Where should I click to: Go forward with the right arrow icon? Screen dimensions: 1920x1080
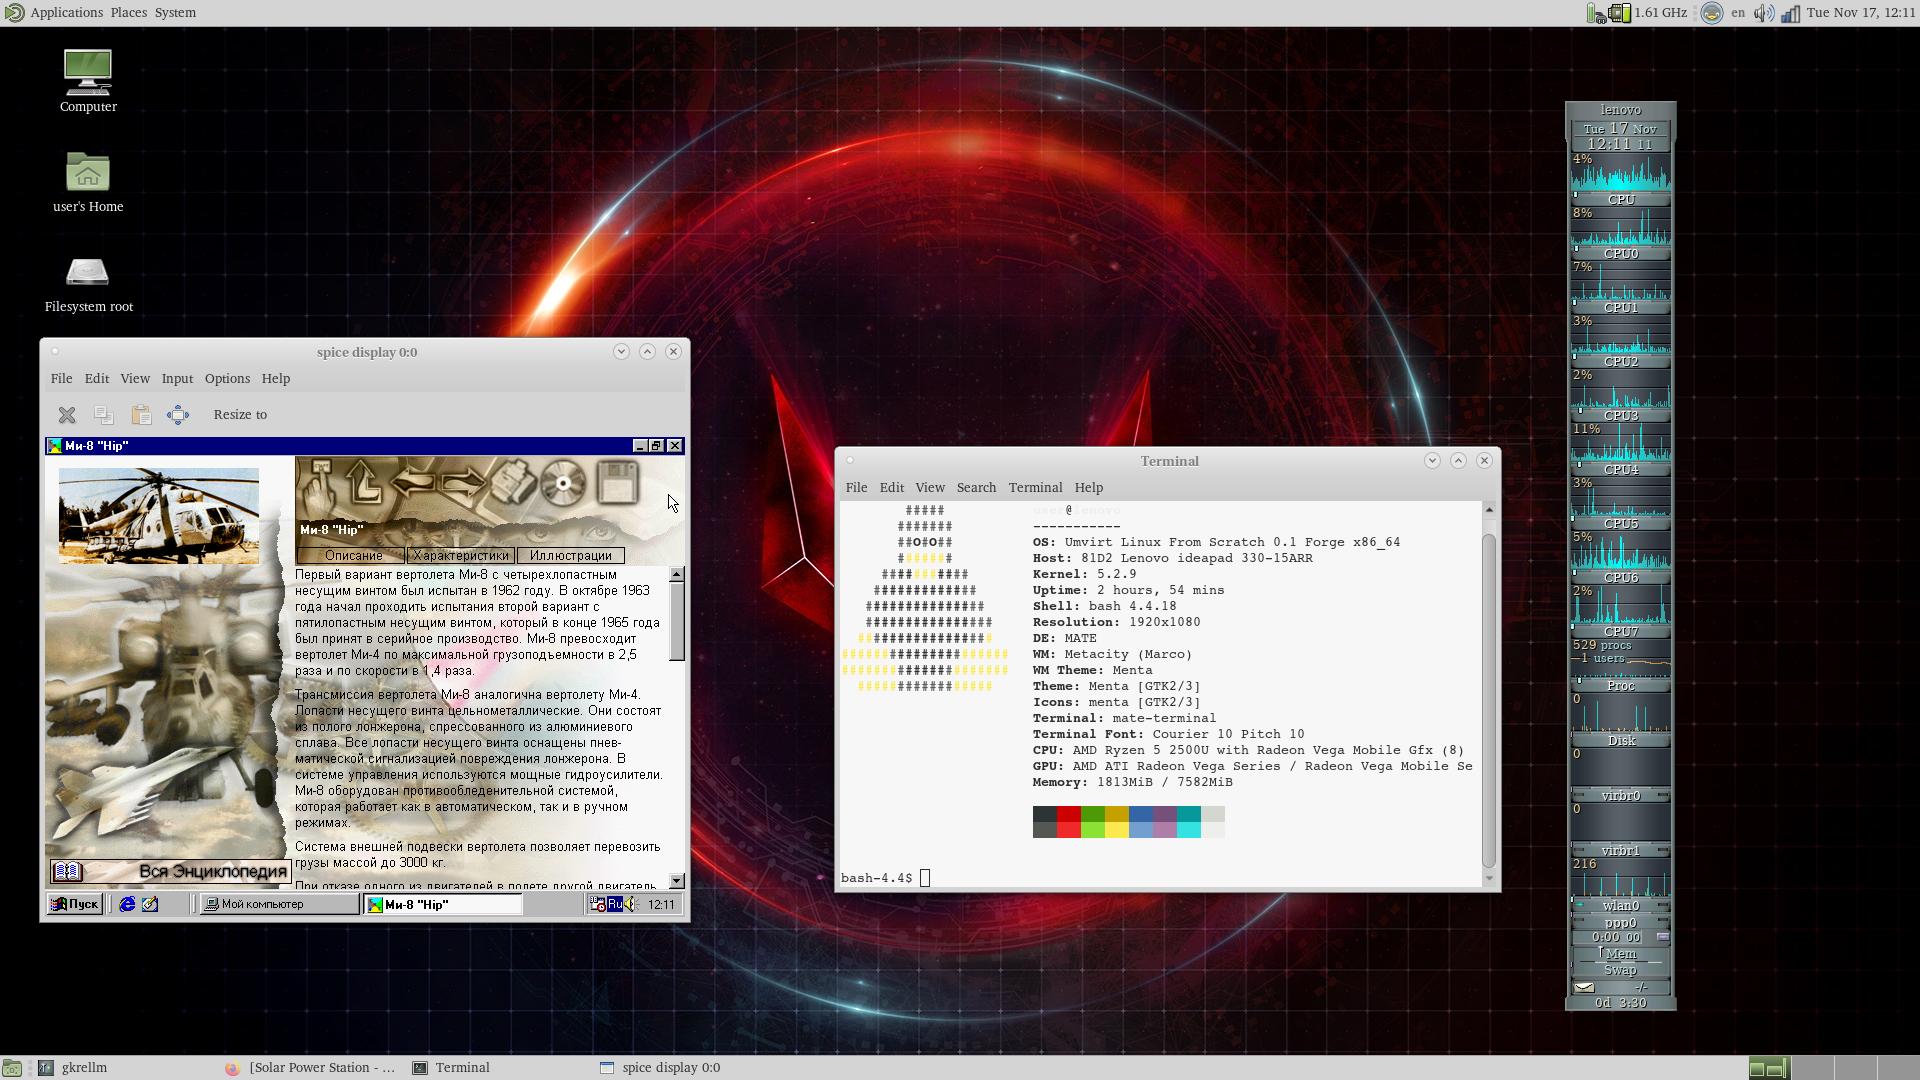464,483
